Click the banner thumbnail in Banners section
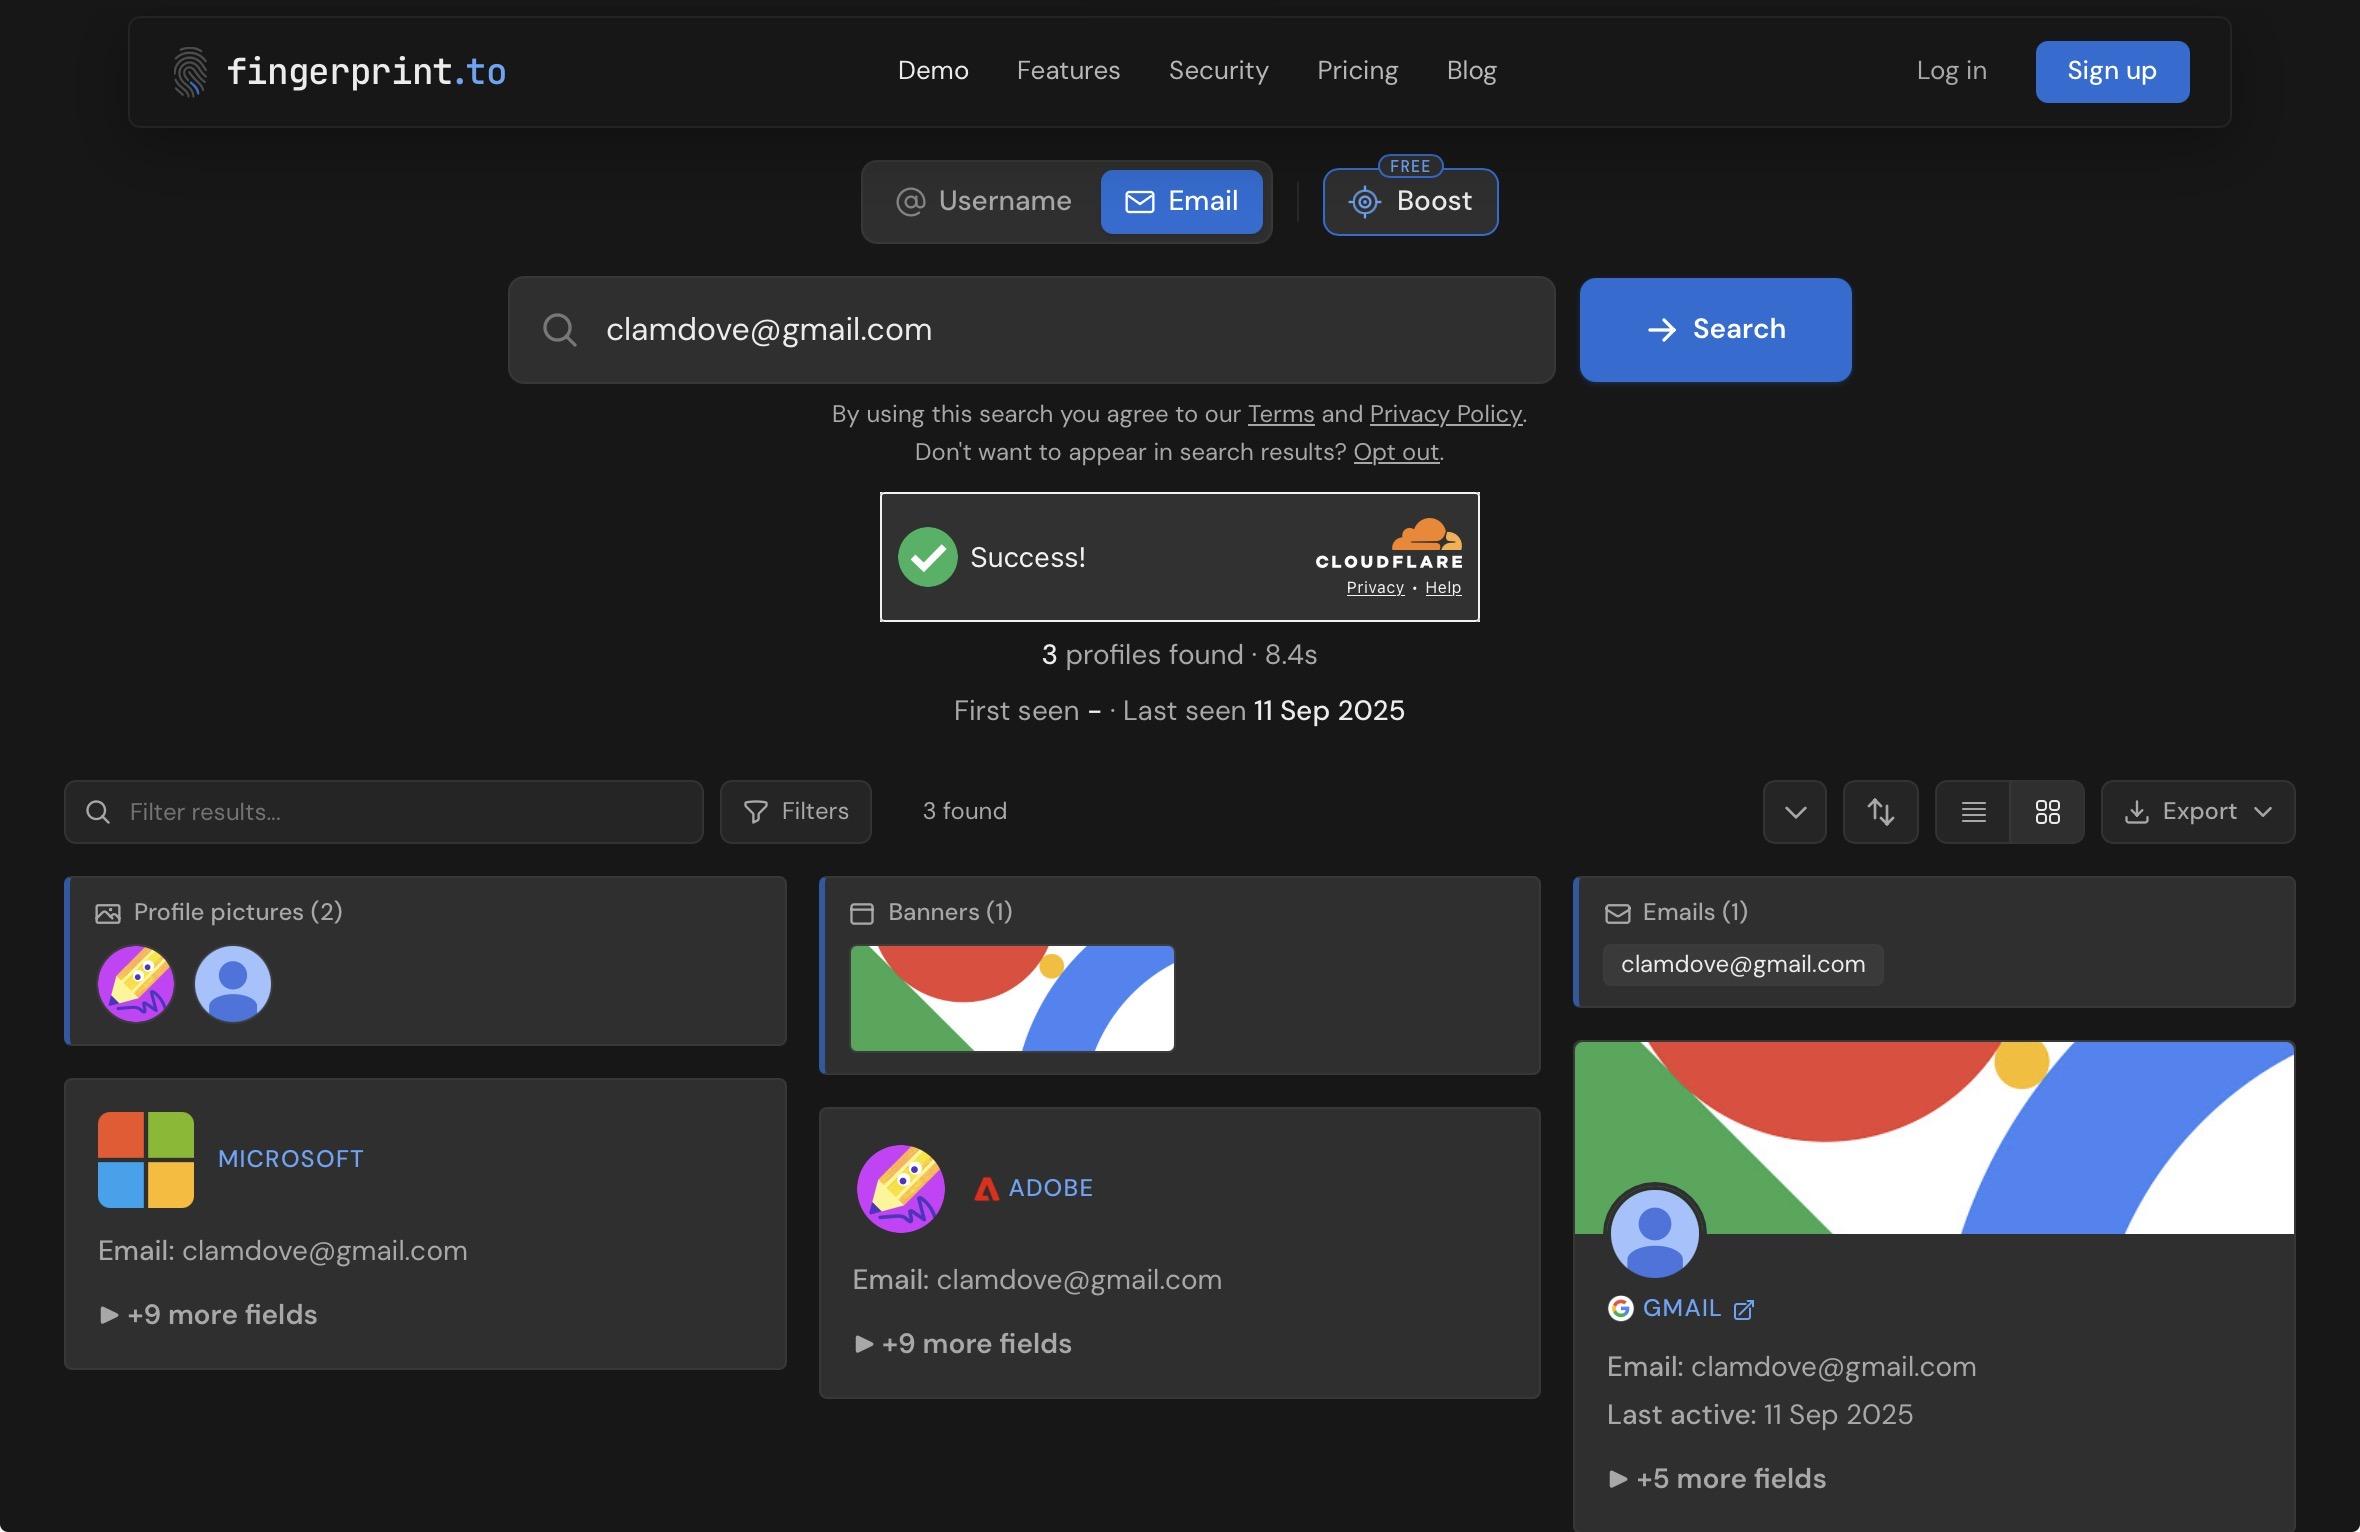 1012,998
